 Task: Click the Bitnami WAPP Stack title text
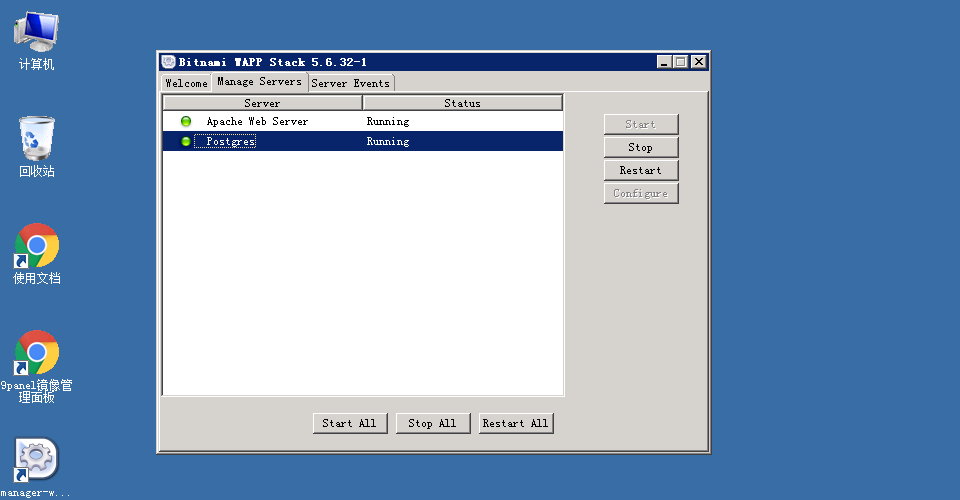point(272,62)
